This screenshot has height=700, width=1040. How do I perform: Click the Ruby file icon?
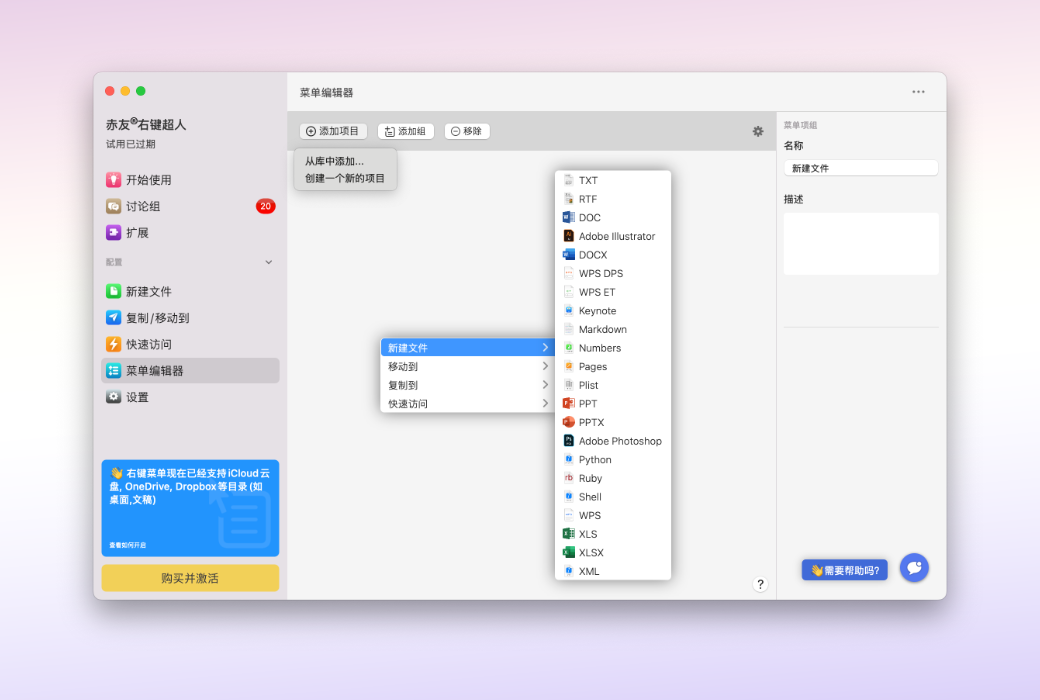pyautogui.click(x=568, y=478)
